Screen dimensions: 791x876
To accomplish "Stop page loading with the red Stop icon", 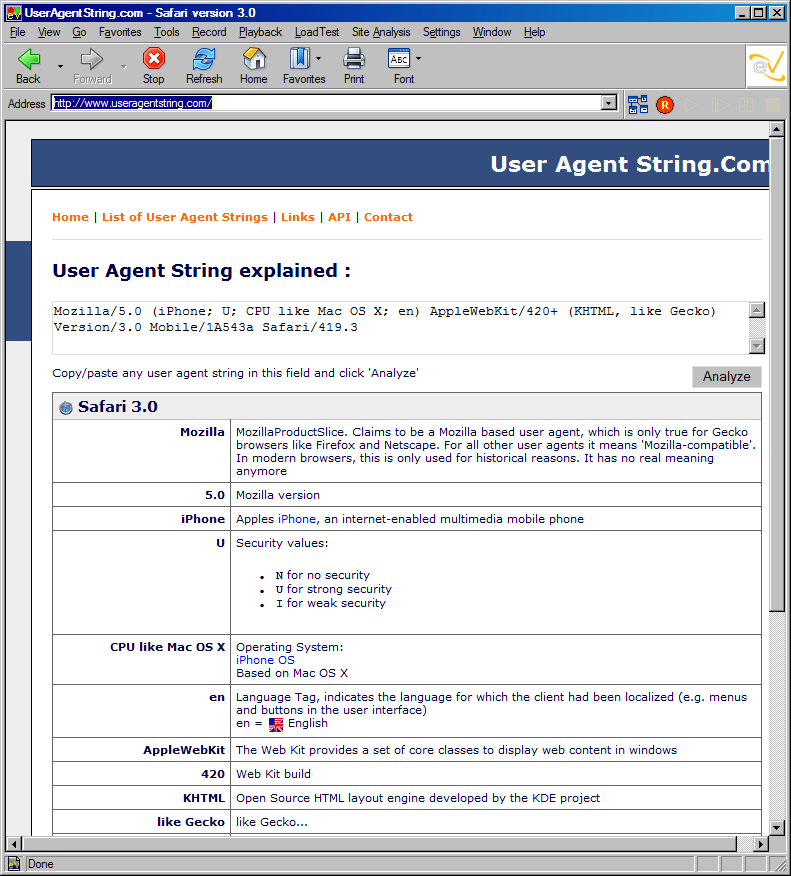I will point(154,59).
